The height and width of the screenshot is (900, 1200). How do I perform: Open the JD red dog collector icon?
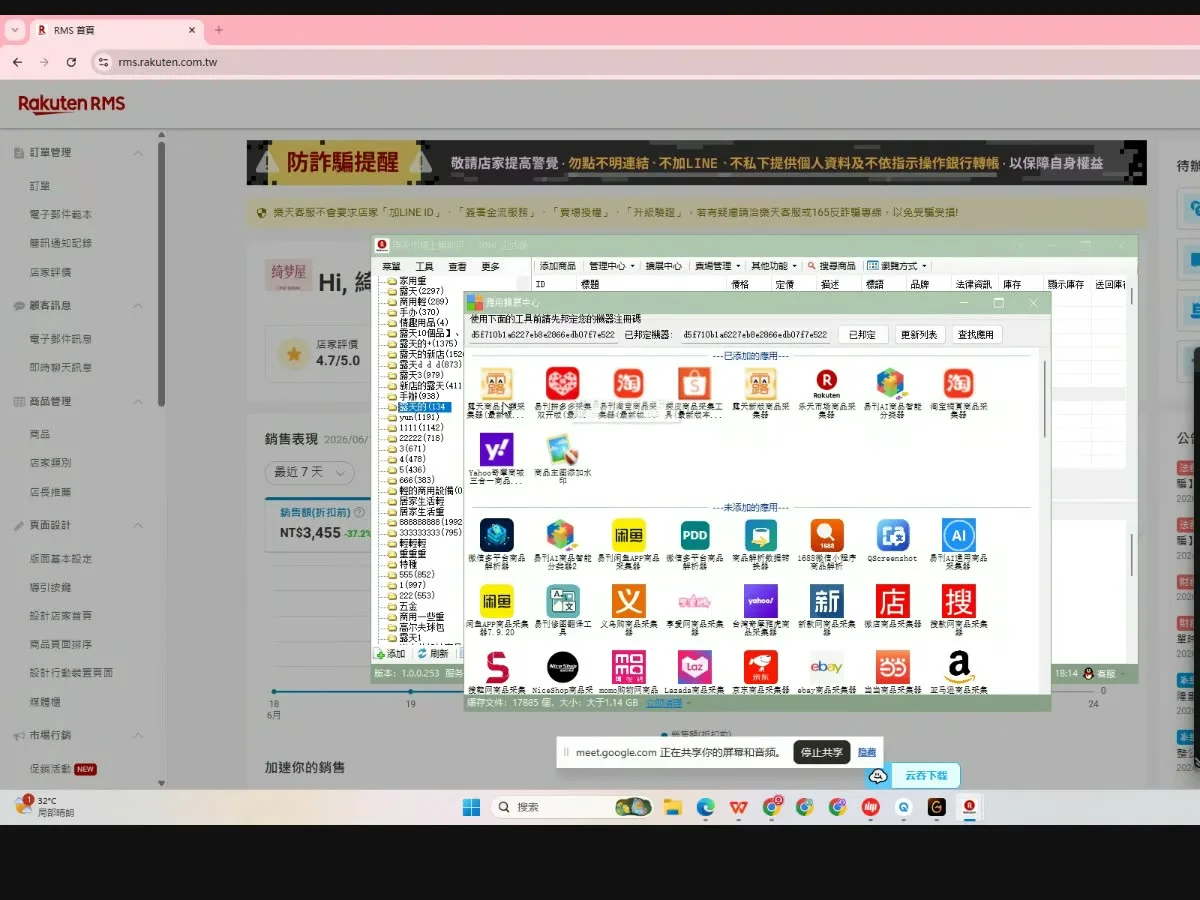pyautogui.click(x=760, y=667)
